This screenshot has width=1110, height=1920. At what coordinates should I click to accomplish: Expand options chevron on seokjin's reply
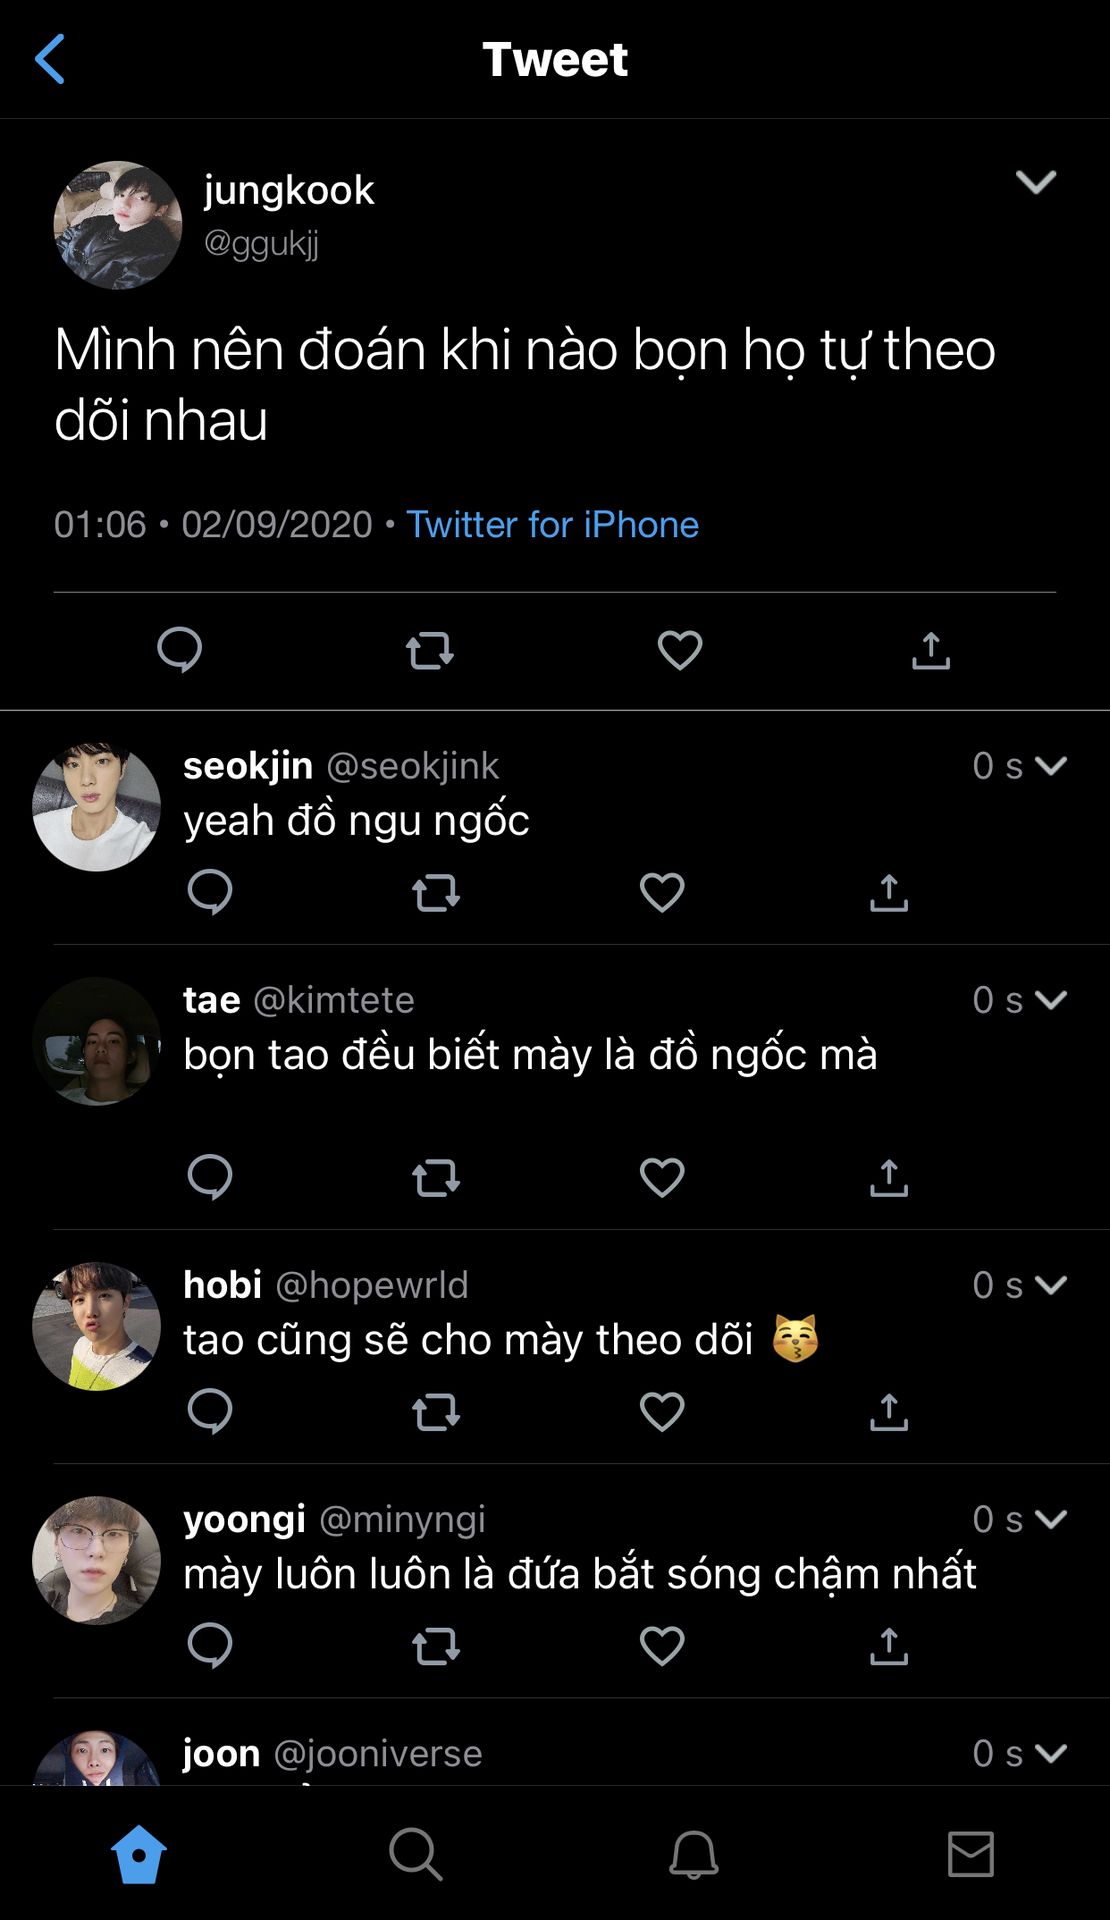click(x=1051, y=766)
